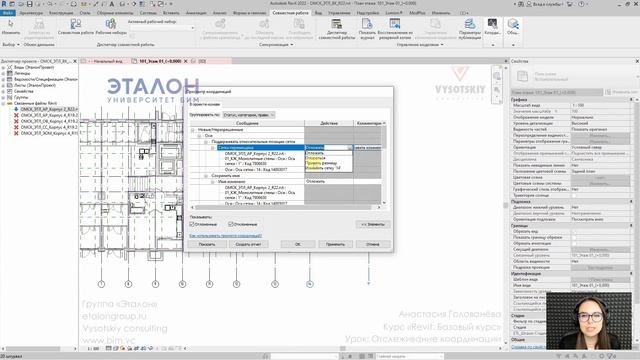Switch to the 'ModPlus' ribbon tab
Screen dimensions: 640x360
(x=417, y=13)
